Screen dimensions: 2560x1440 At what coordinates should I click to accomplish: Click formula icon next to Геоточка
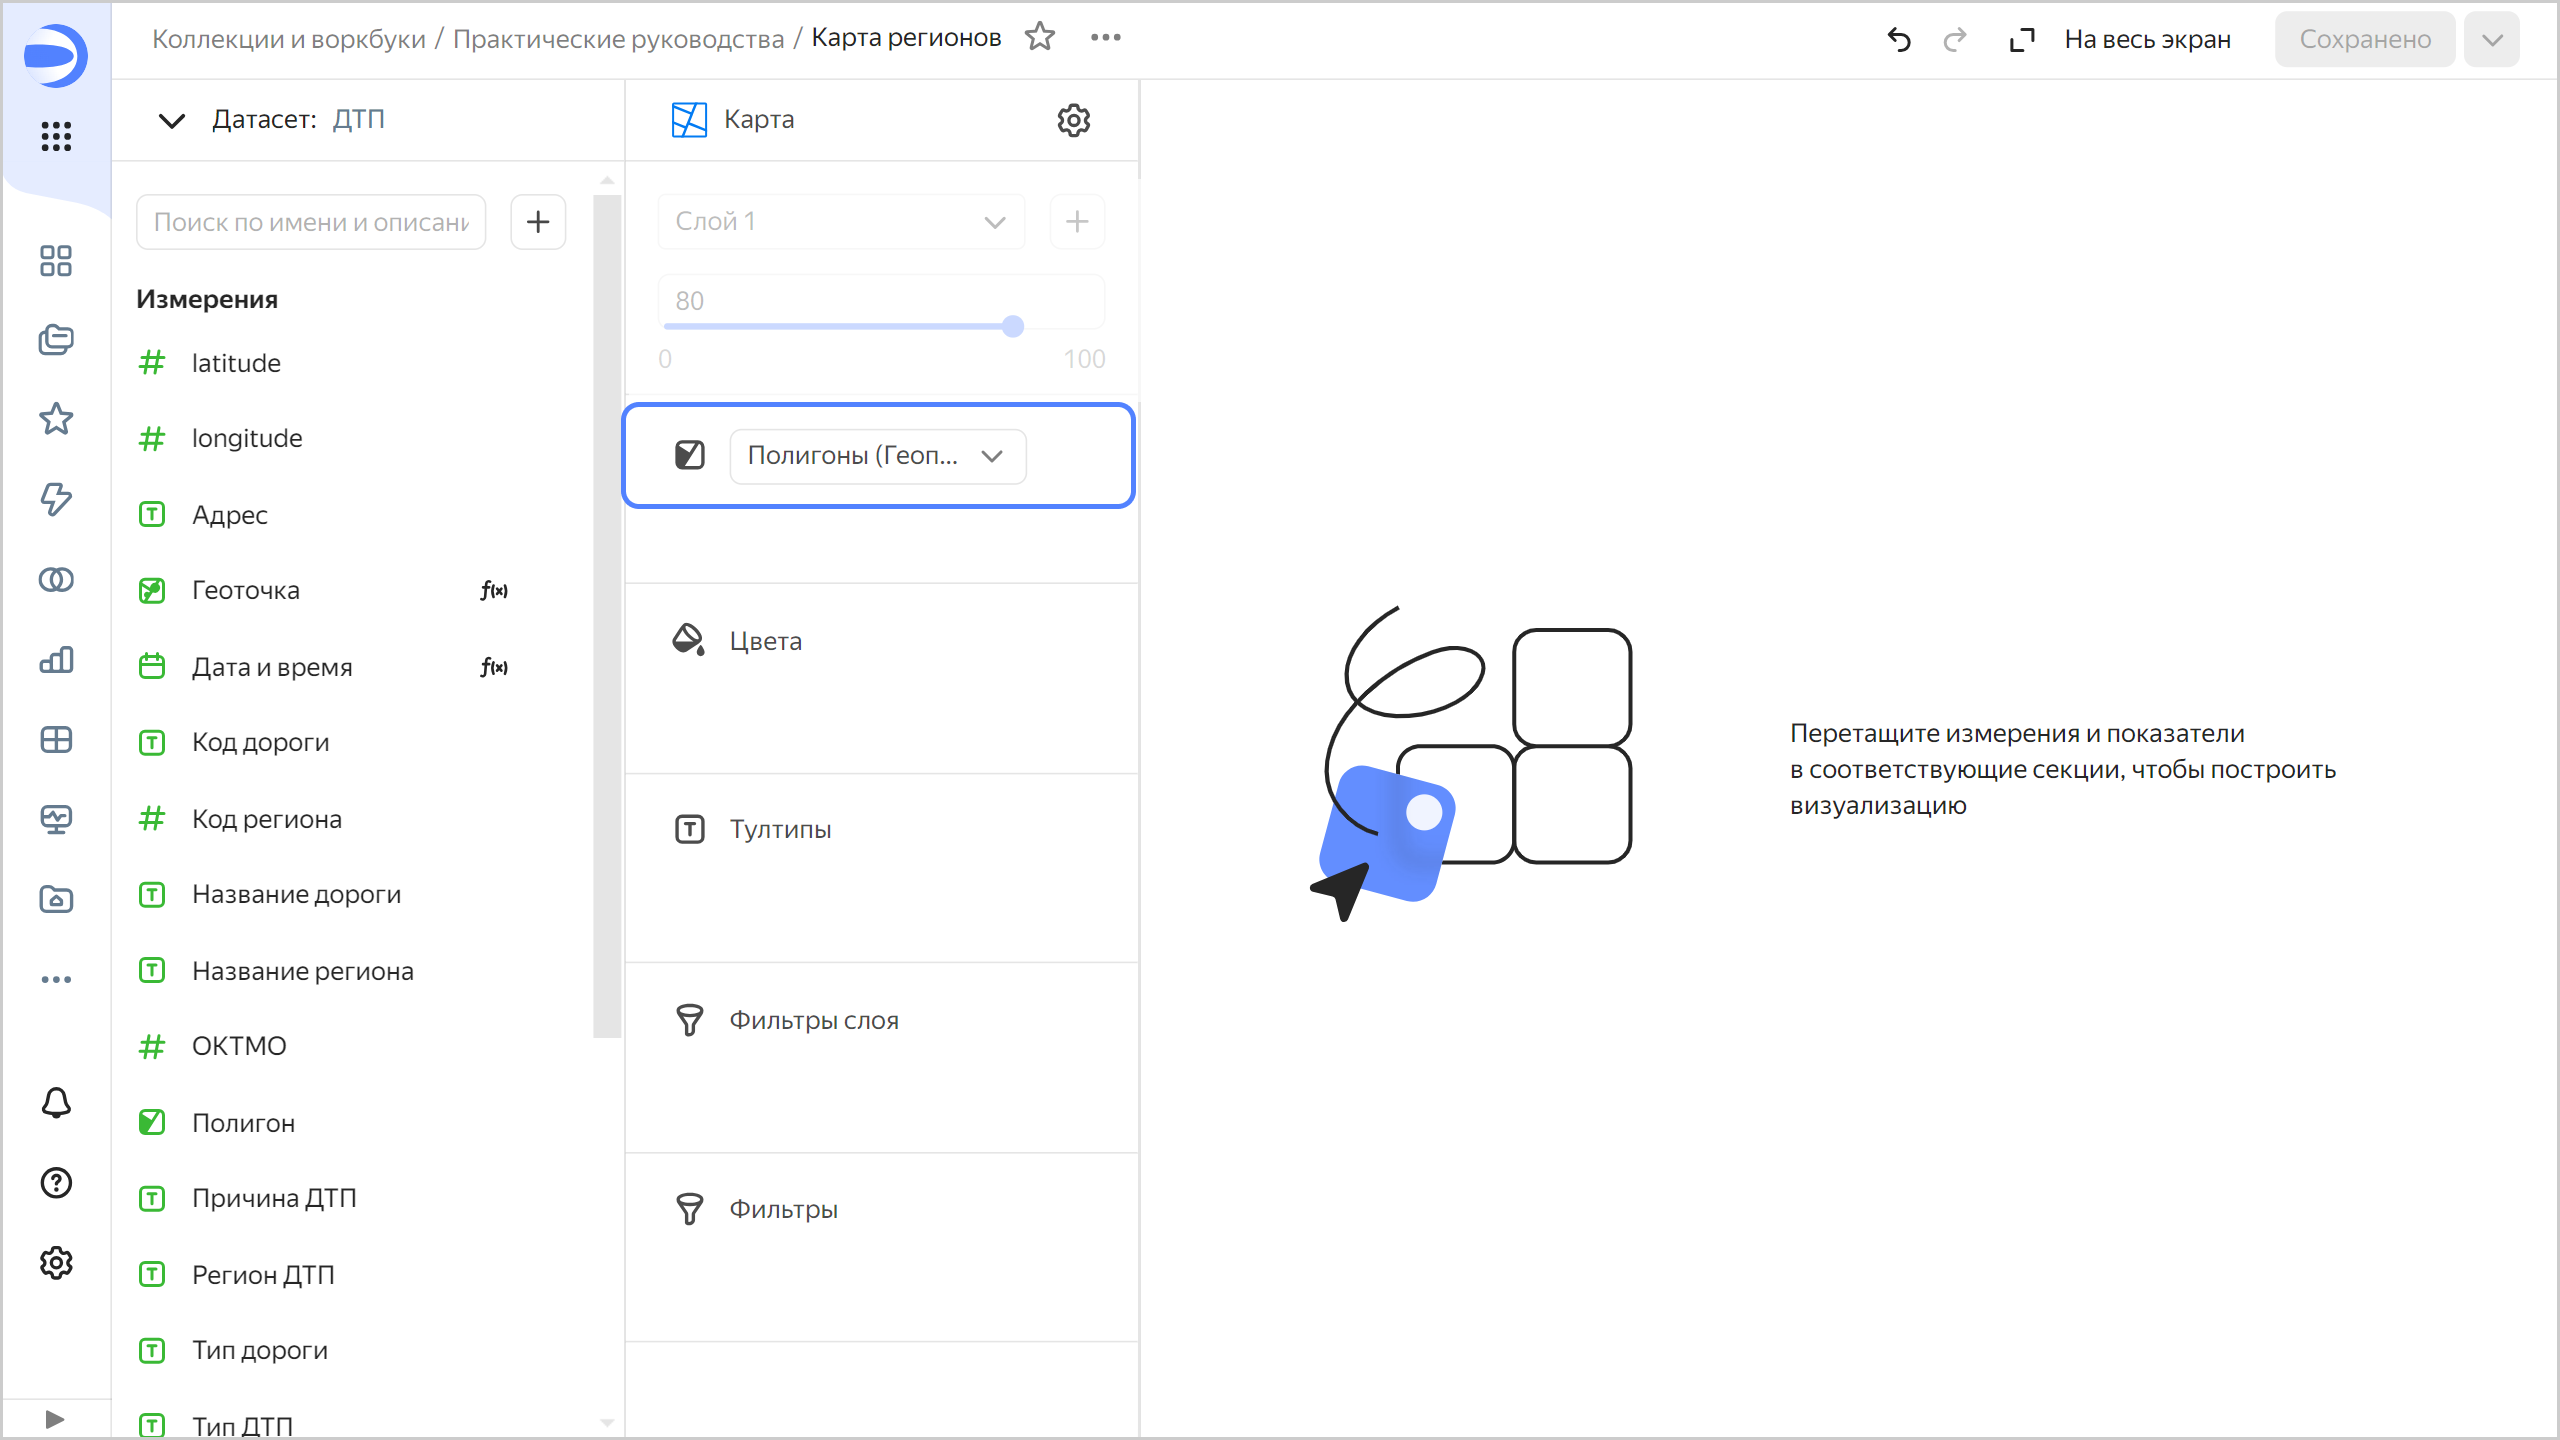[494, 591]
